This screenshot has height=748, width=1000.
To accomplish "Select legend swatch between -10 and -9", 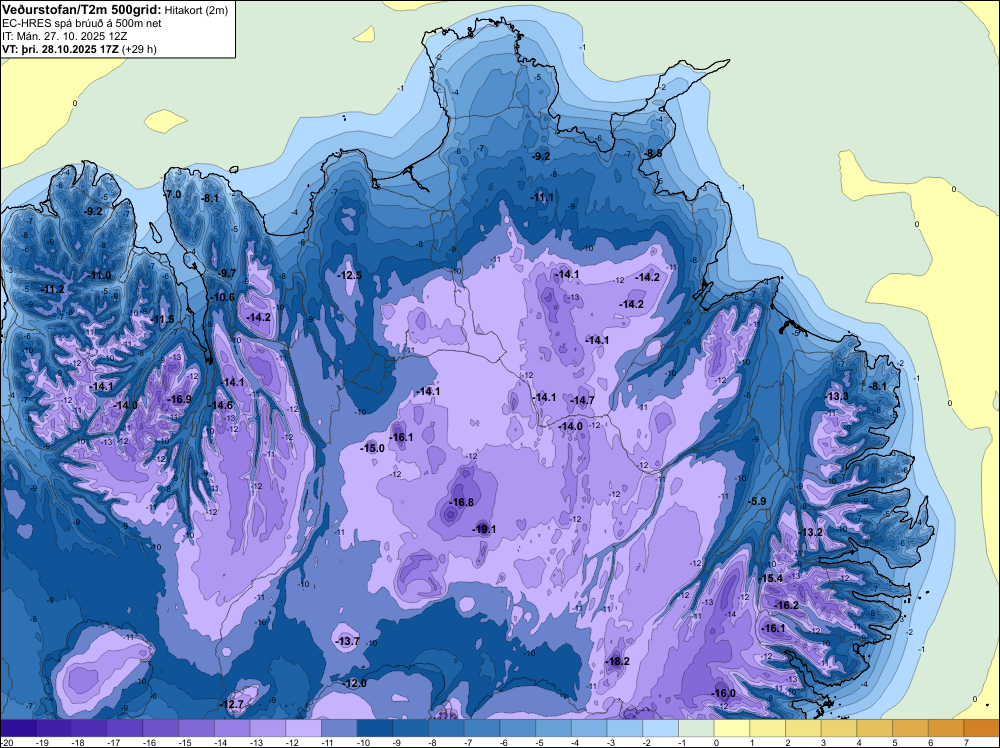I will [x=375, y=727].
